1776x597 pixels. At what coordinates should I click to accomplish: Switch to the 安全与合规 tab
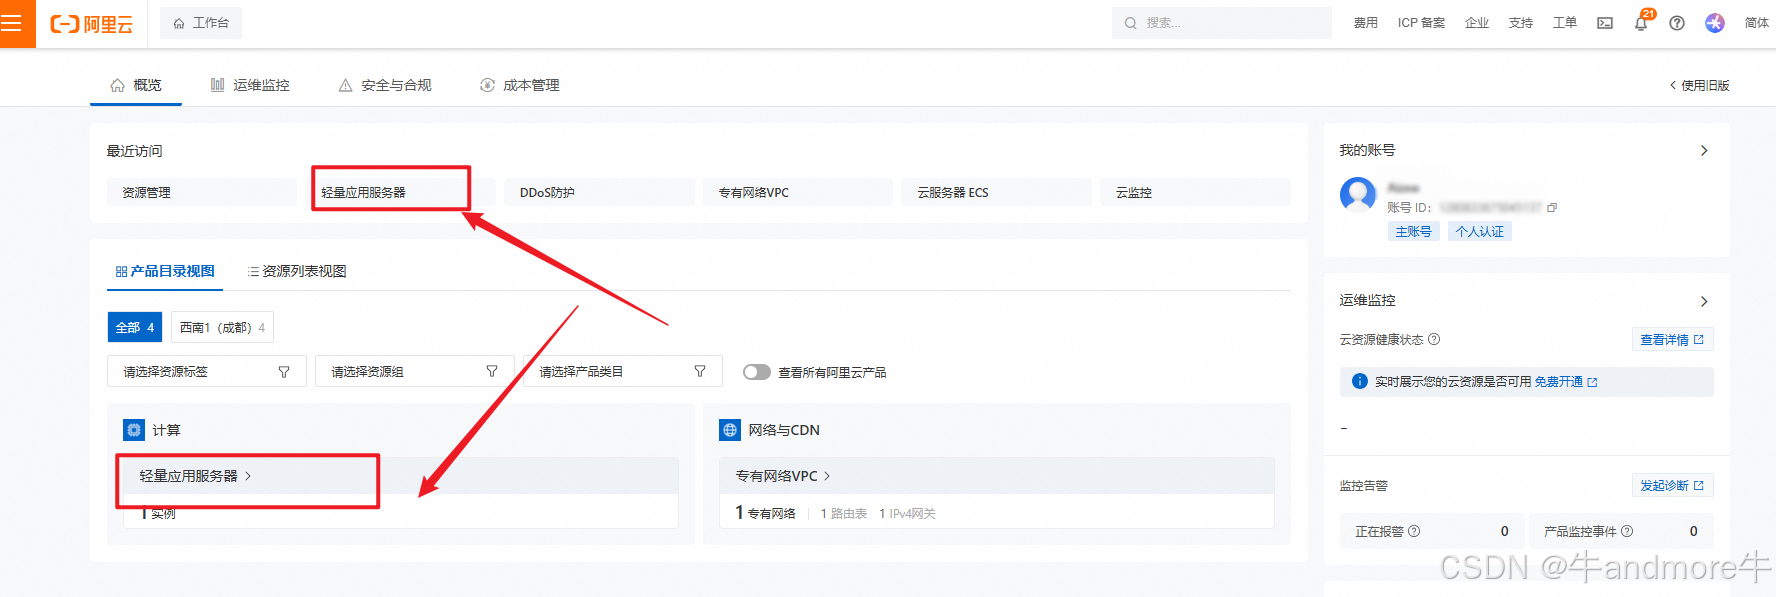(x=385, y=85)
